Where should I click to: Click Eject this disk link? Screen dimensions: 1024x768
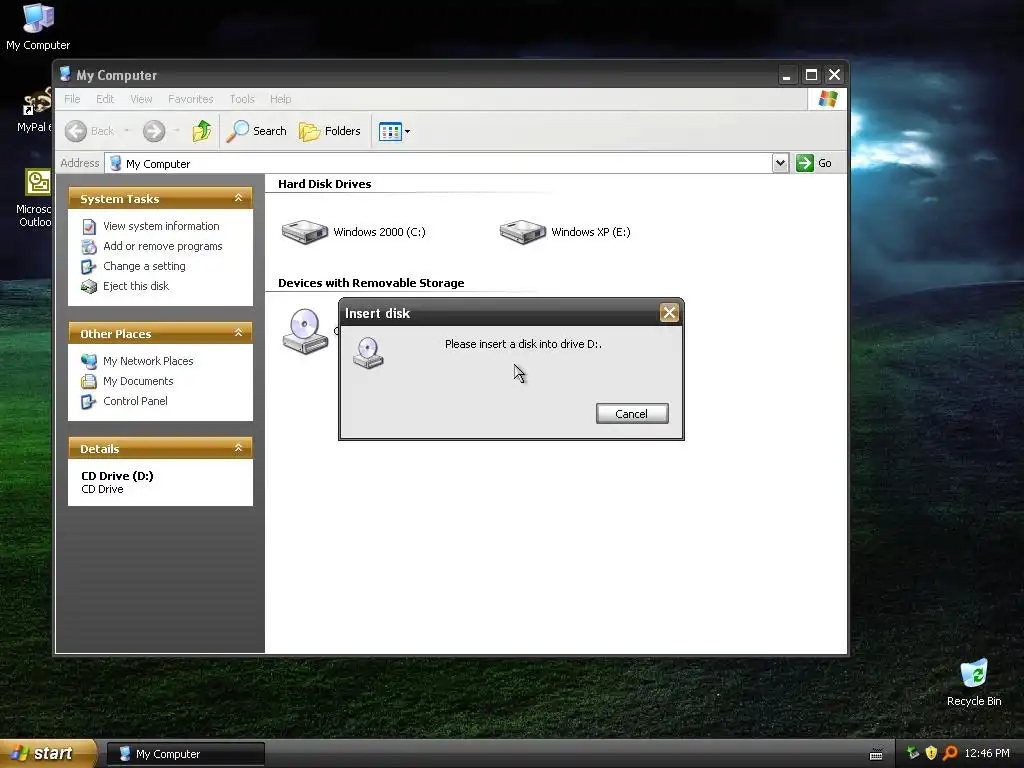(x=136, y=286)
